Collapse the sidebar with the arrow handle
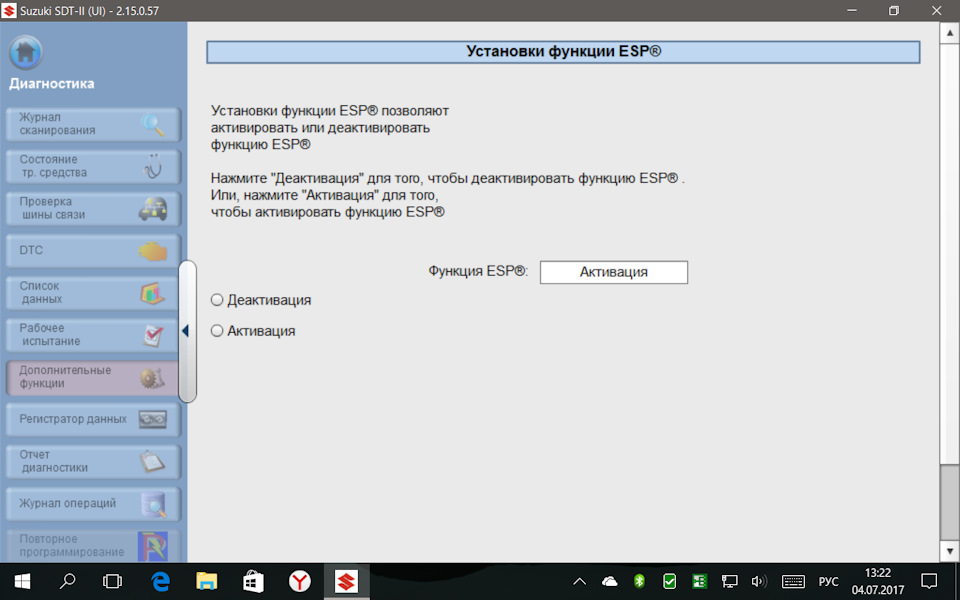 point(187,331)
